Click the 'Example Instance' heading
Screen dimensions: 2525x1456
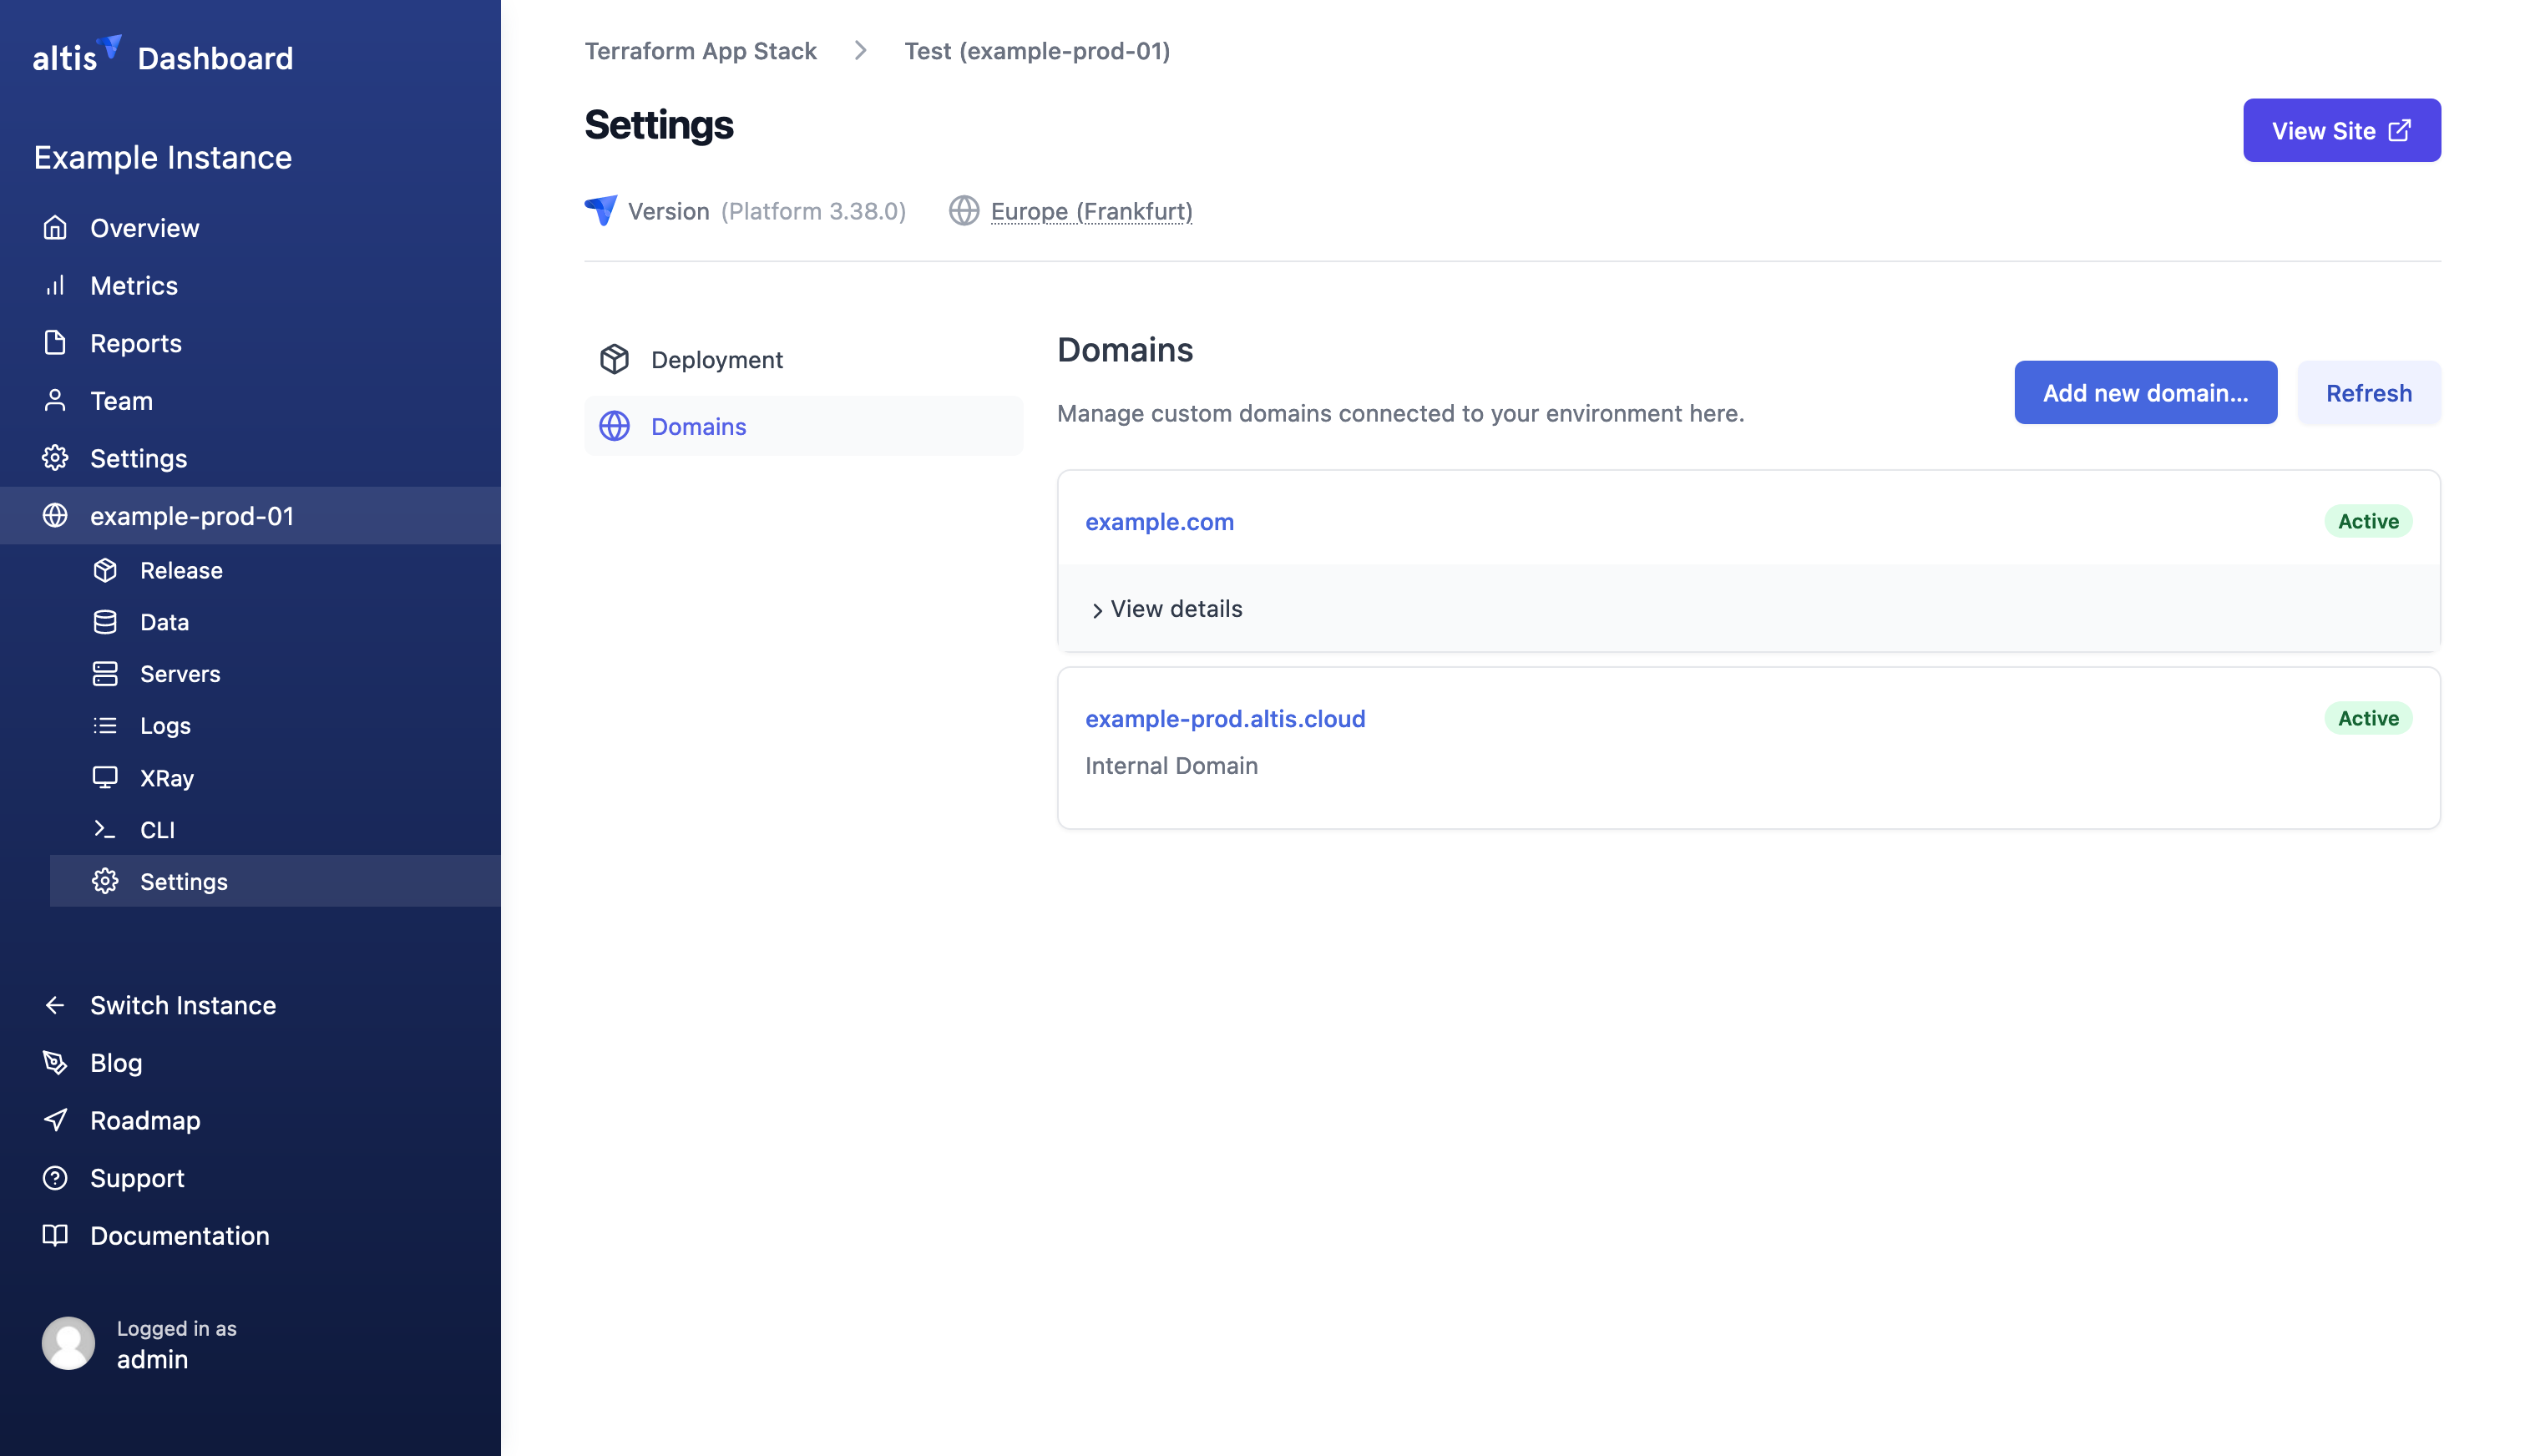[x=163, y=157]
